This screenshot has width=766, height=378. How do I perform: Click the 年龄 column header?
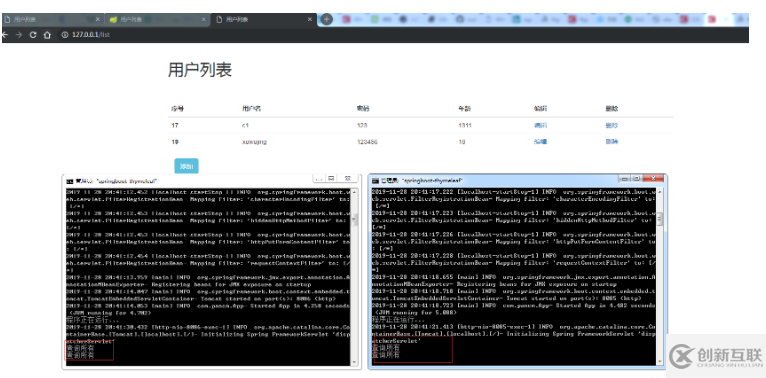click(465, 108)
